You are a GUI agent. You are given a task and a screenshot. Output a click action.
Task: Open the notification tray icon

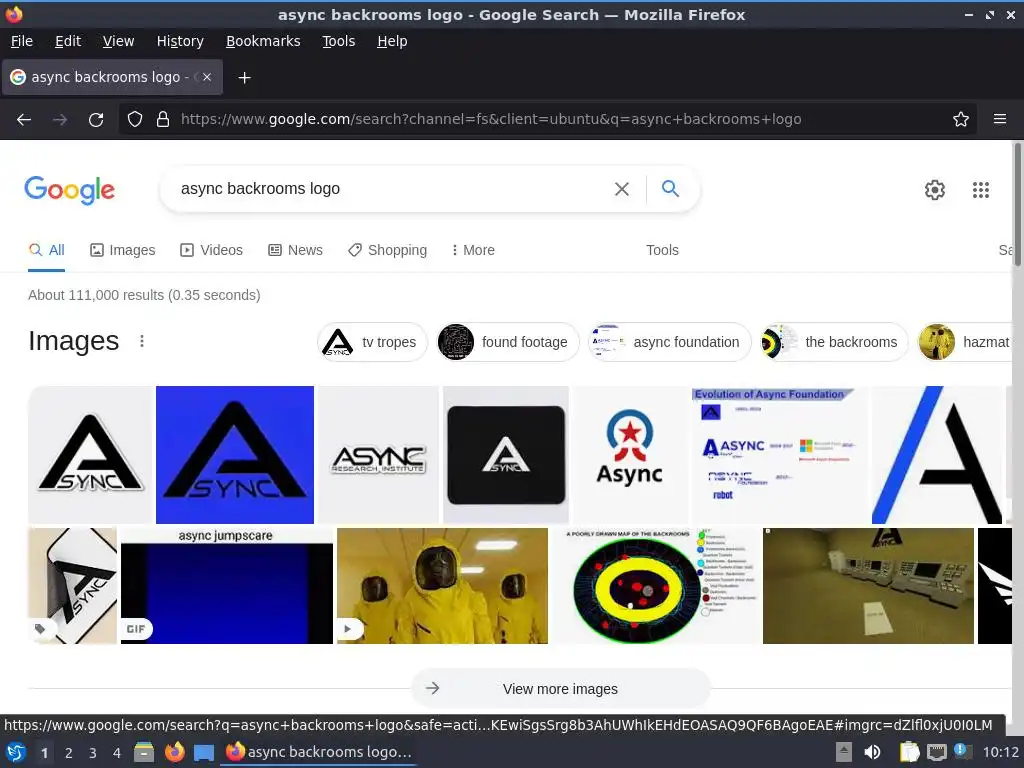click(962, 751)
